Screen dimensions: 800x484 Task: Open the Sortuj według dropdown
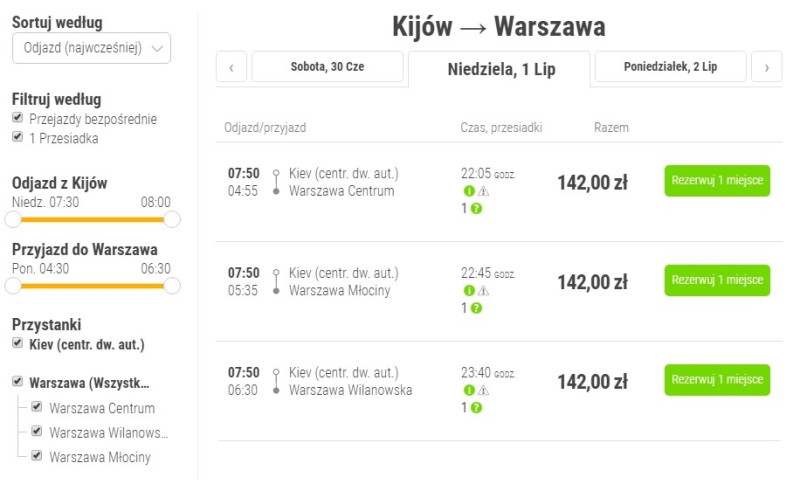[91, 48]
